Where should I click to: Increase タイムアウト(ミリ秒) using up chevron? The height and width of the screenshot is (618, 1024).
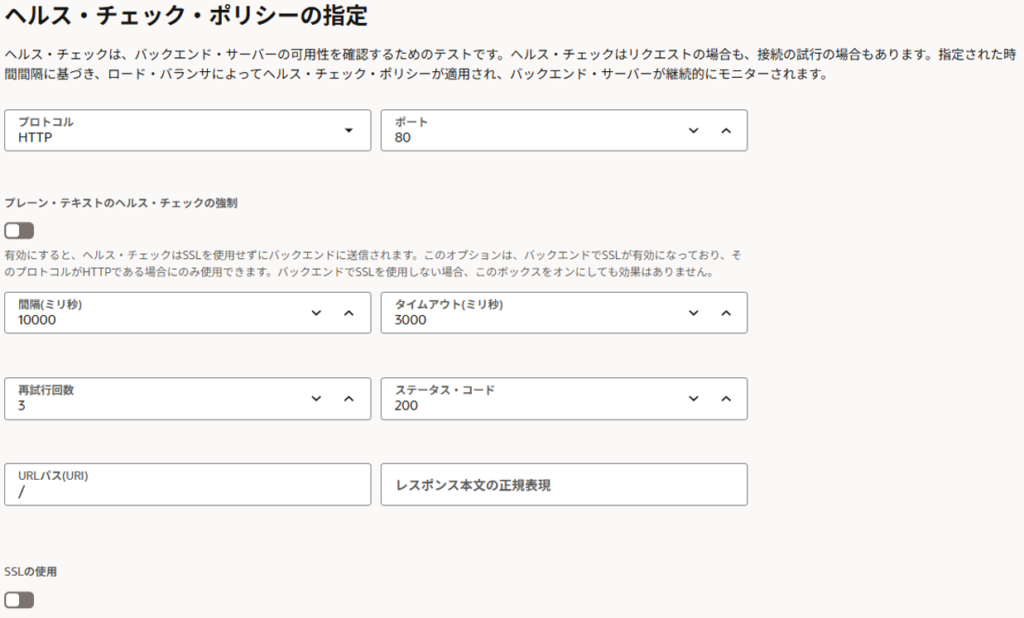[726, 313]
